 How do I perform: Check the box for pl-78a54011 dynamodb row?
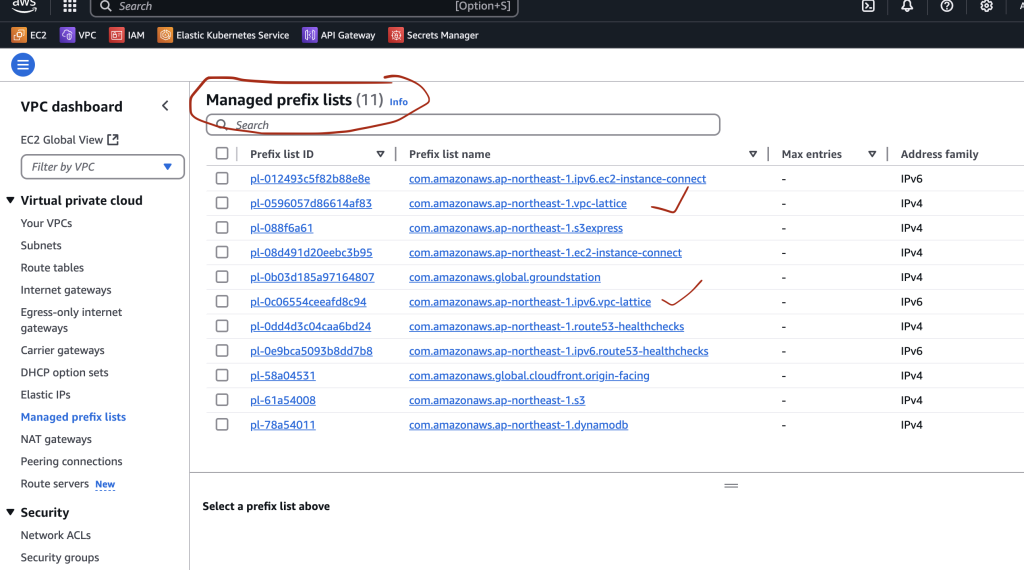tap(222, 425)
